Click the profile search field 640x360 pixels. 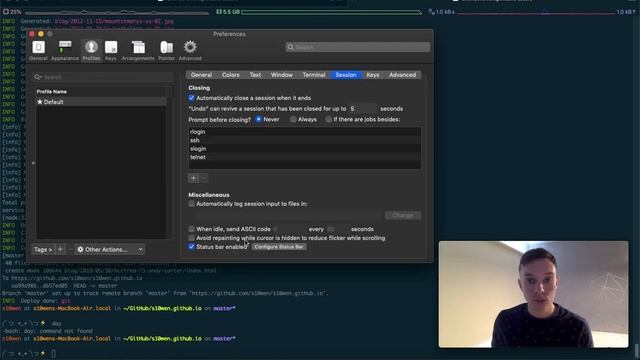(102, 77)
